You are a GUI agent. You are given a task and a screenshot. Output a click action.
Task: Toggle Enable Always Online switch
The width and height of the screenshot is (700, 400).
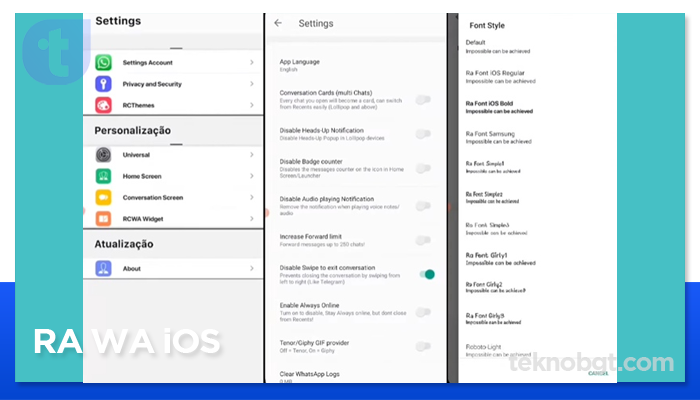tap(423, 312)
